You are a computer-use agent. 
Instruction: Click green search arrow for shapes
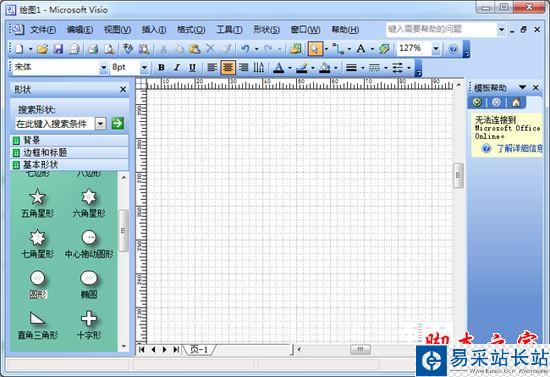[x=118, y=123]
